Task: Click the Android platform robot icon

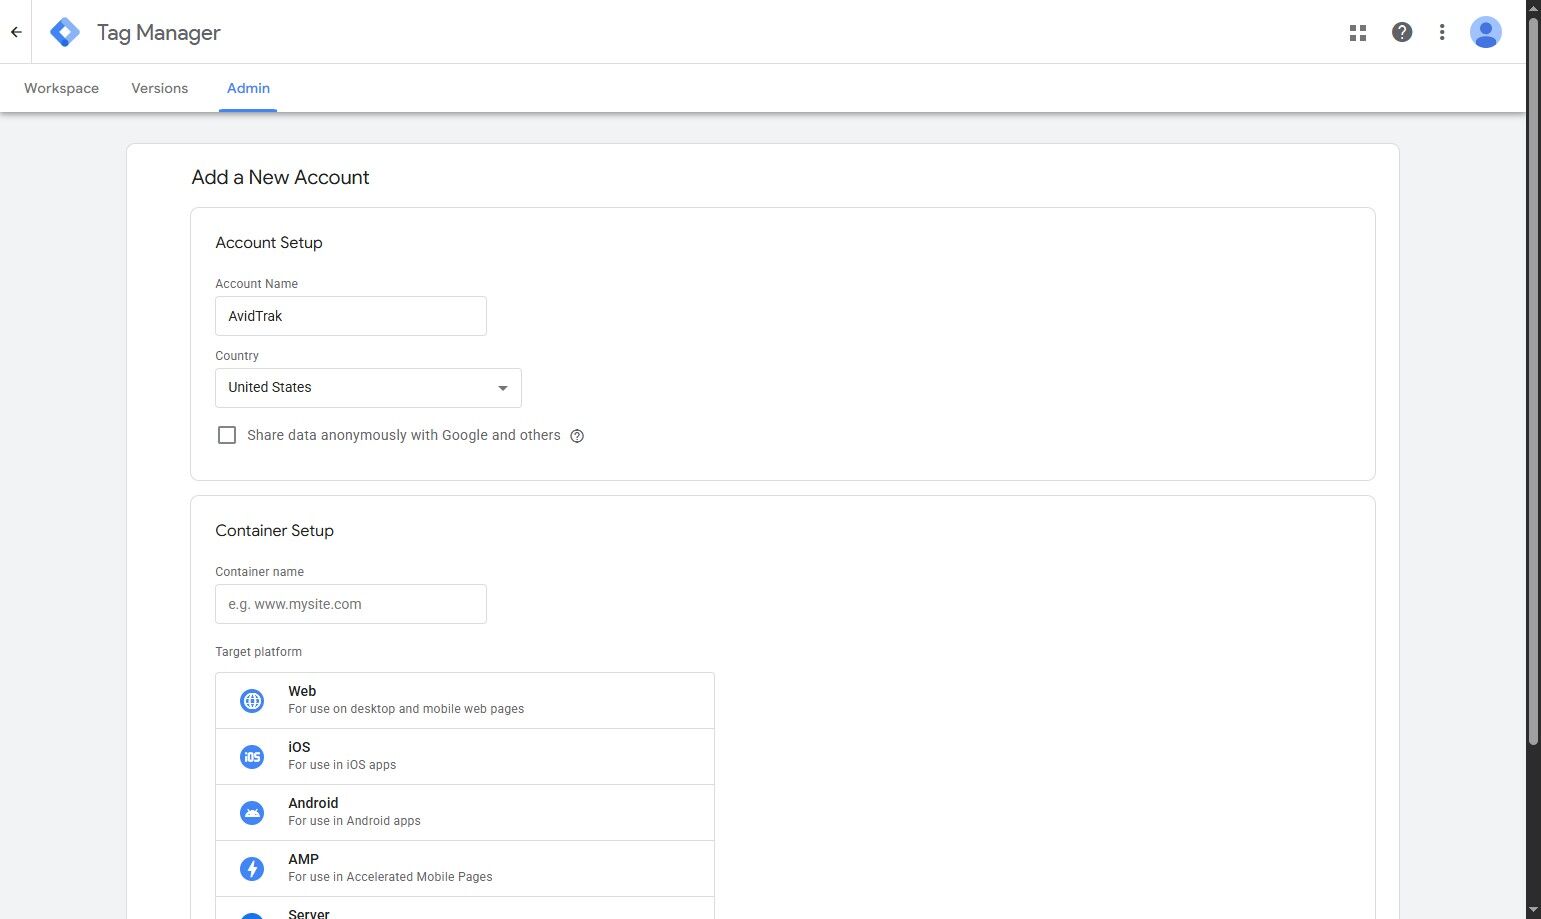Action: [251, 812]
